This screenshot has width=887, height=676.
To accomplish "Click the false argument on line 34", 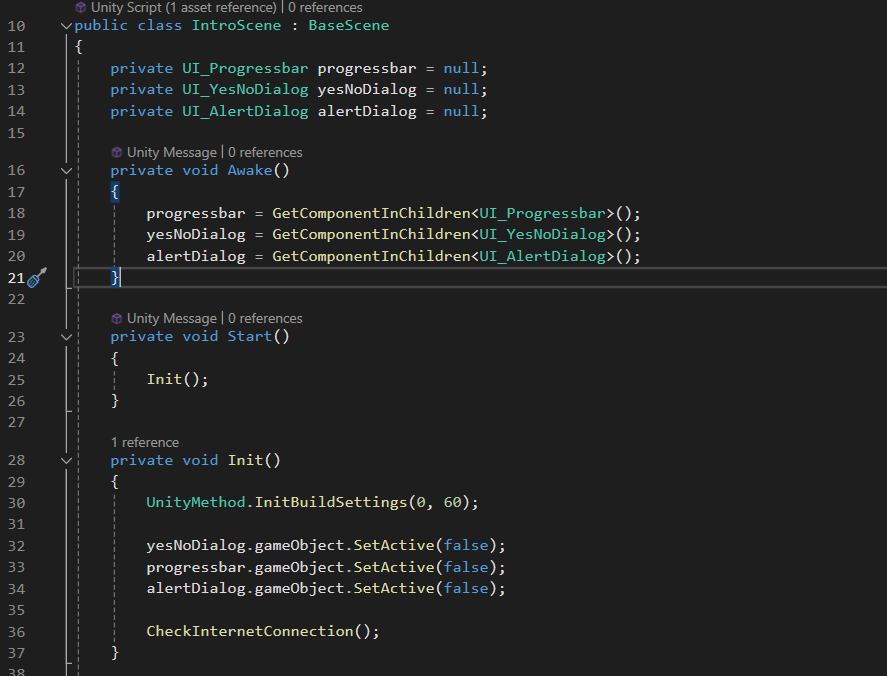I will coord(466,588).
